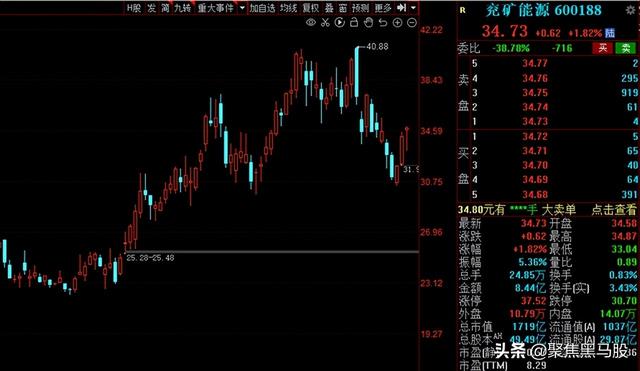Zoom in chart with plus icon
640x371 pixels.
click(398, 23)
